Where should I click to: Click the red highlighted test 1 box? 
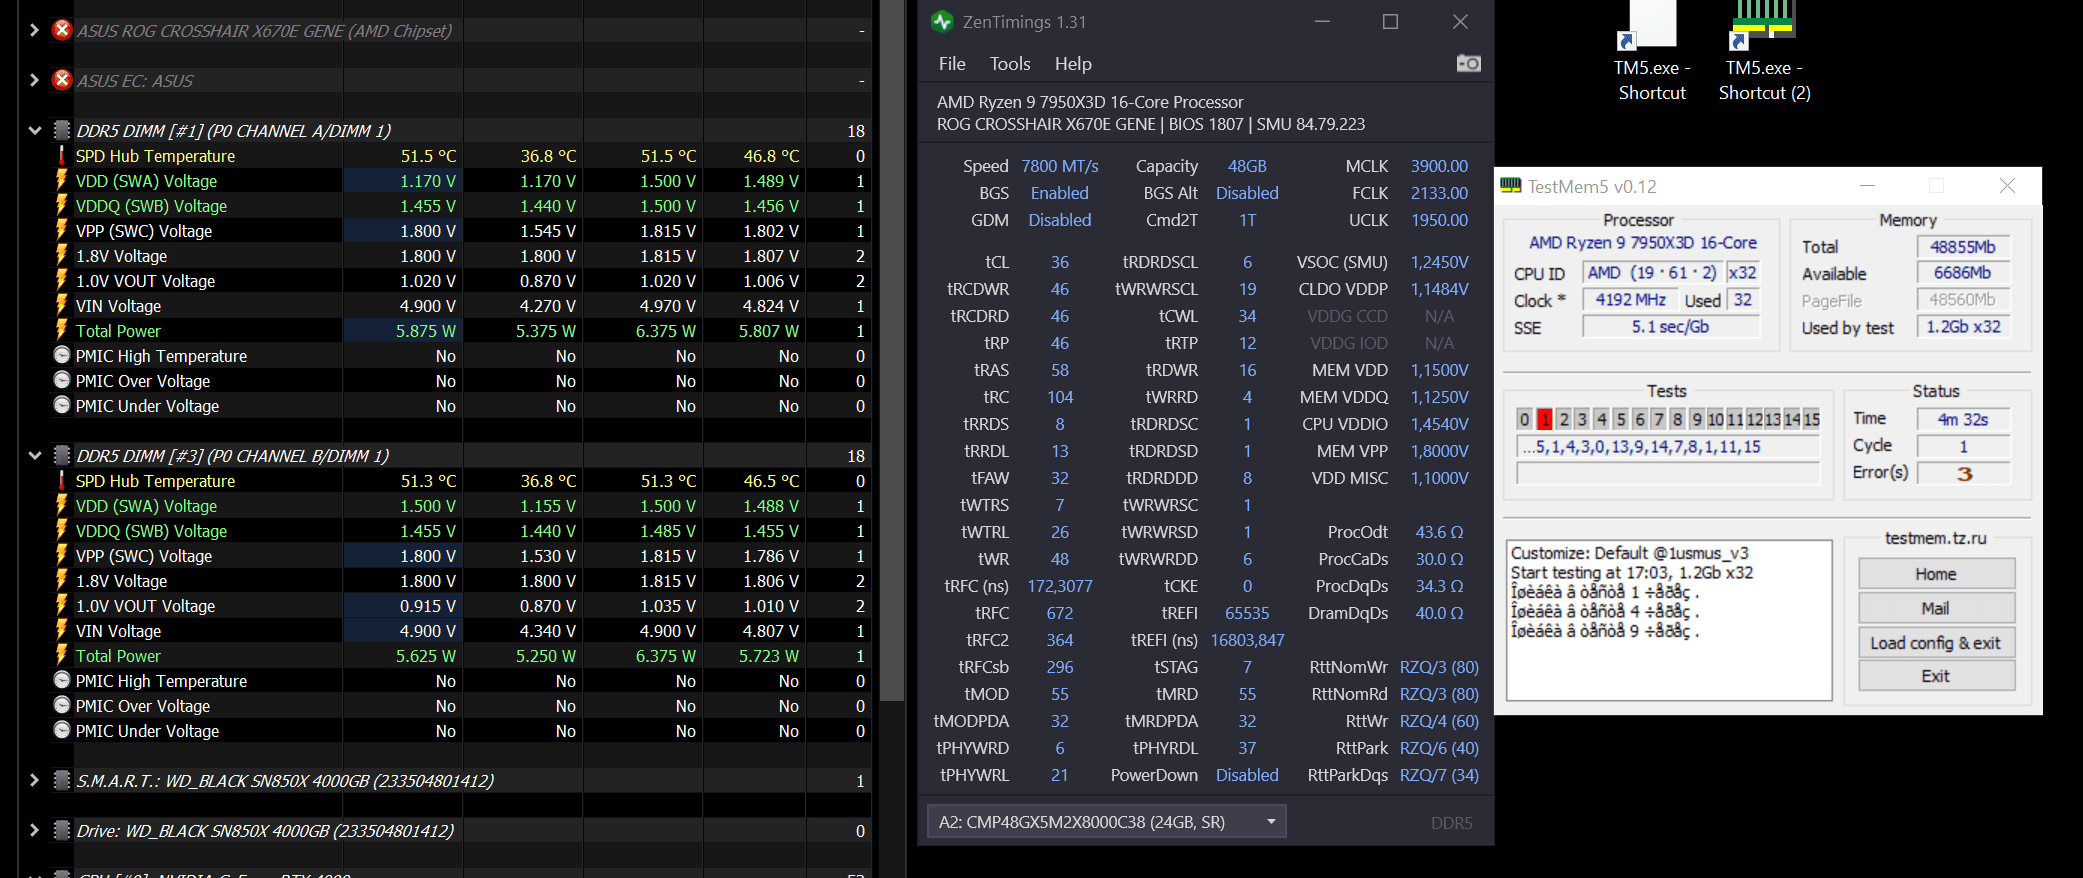tap(1544, 419)
